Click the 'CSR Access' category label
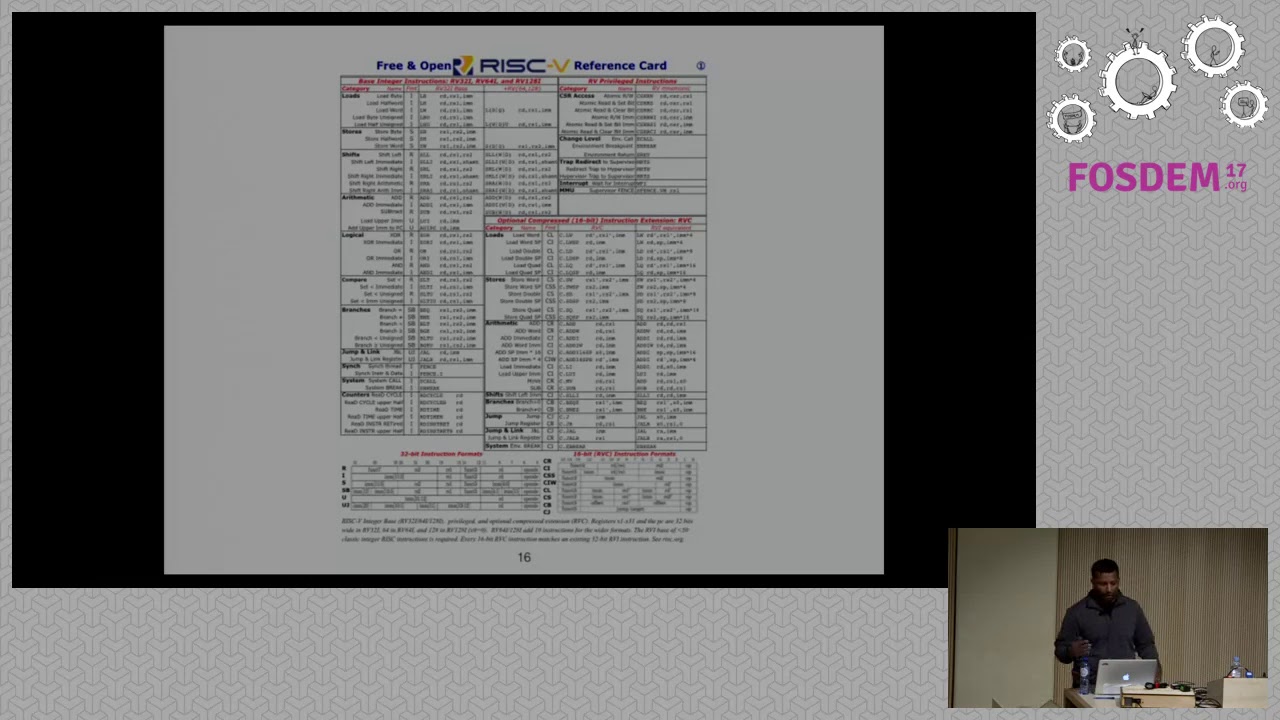The image size is (1280, 720). (x=577, y=96)
